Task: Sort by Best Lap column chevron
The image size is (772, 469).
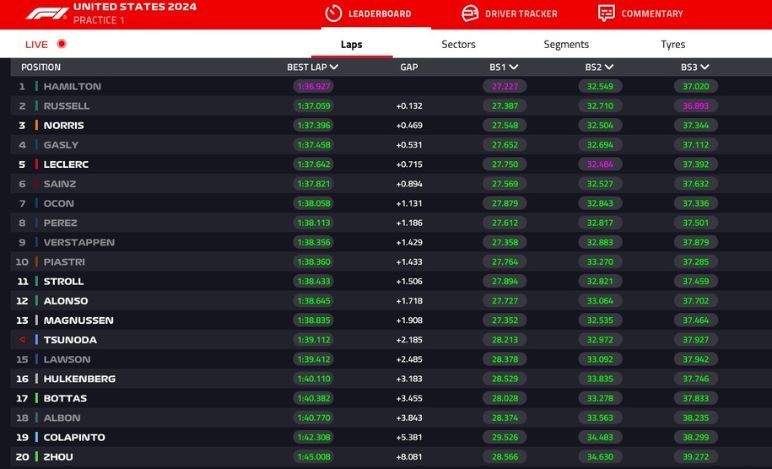Action: pyautogui.click(x=334, y=67)
